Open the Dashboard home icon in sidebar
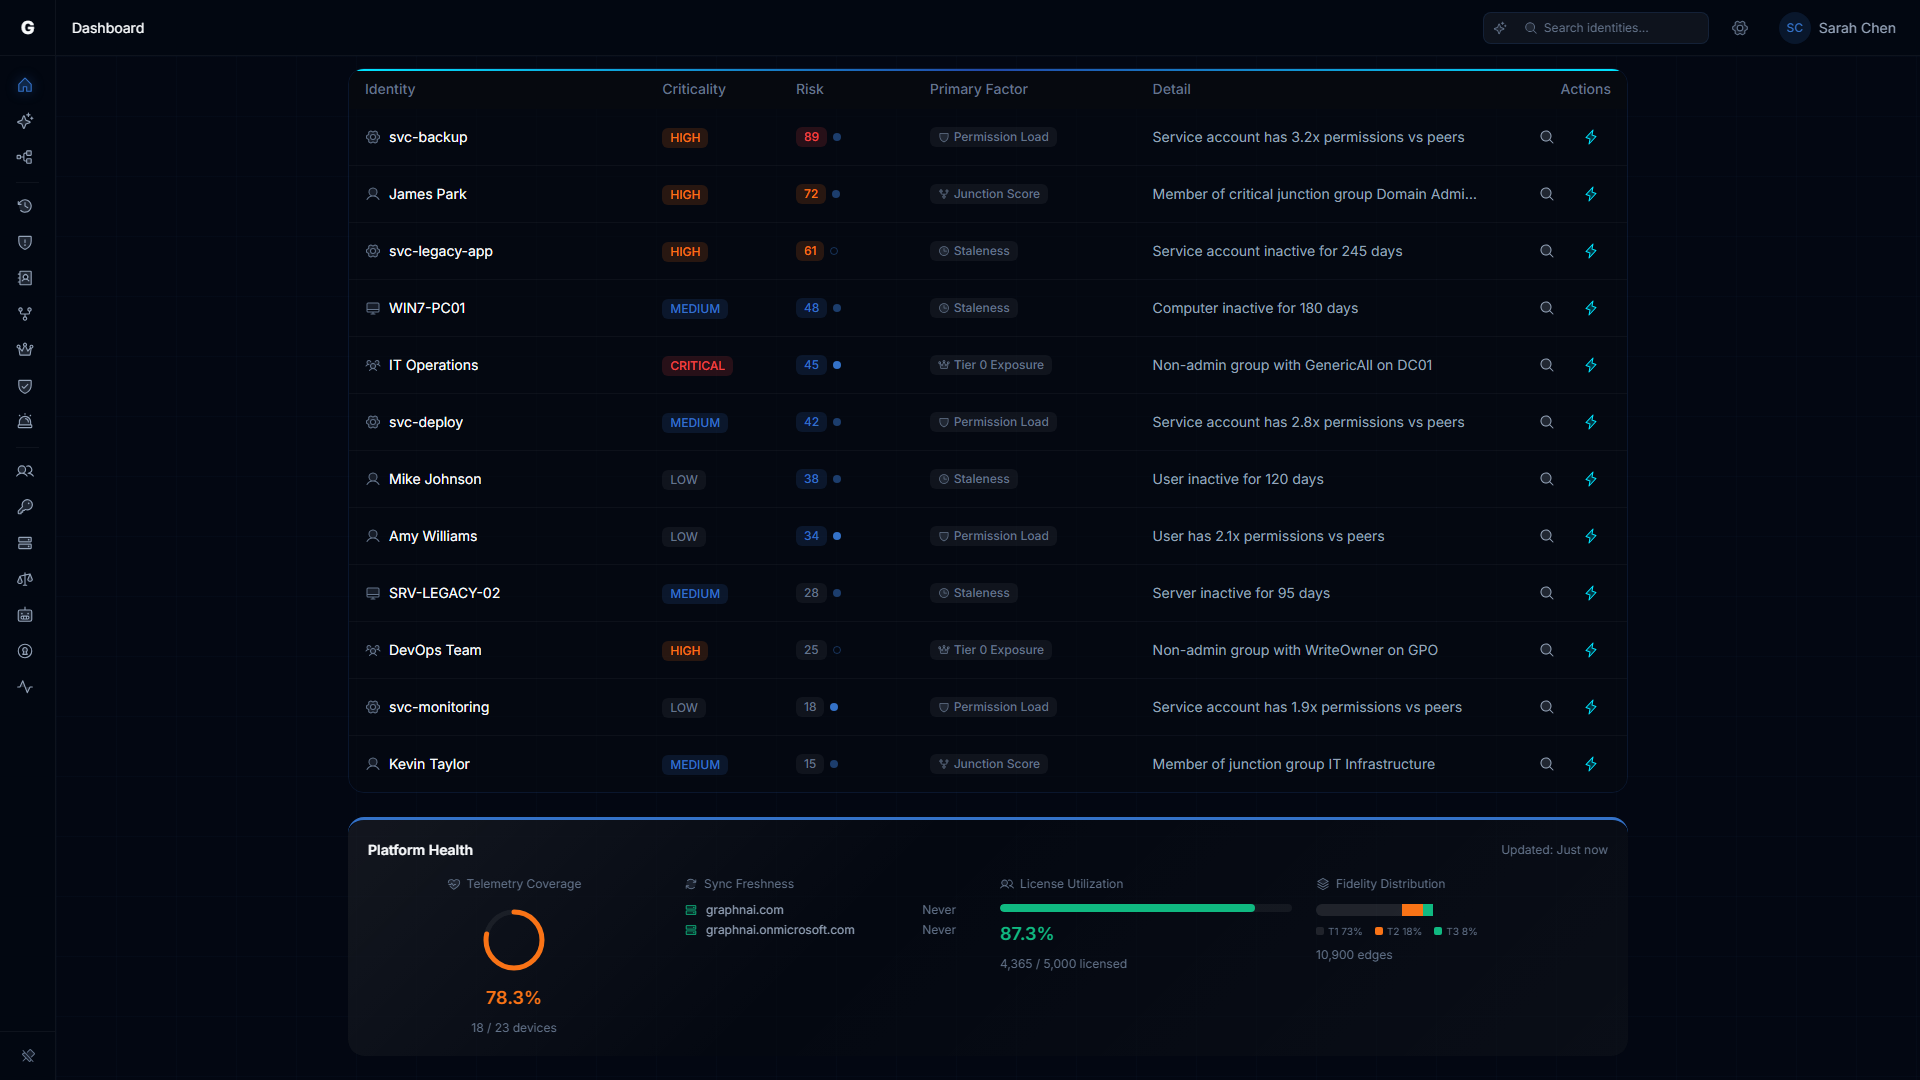Screen dimensions: 1920x1080 point(25,85)
